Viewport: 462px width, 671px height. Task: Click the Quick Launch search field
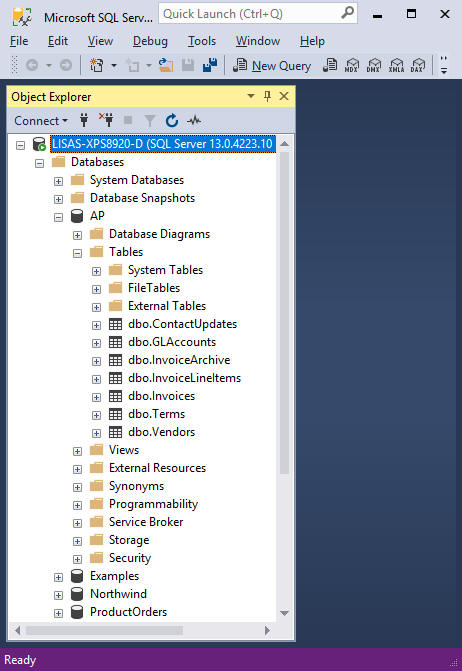(258, 14)
